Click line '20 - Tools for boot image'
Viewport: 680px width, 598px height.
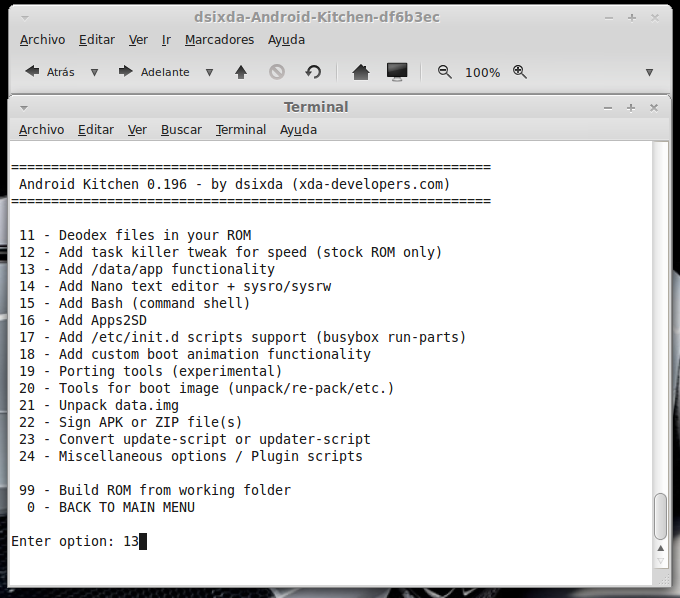[x=206, y=388]
